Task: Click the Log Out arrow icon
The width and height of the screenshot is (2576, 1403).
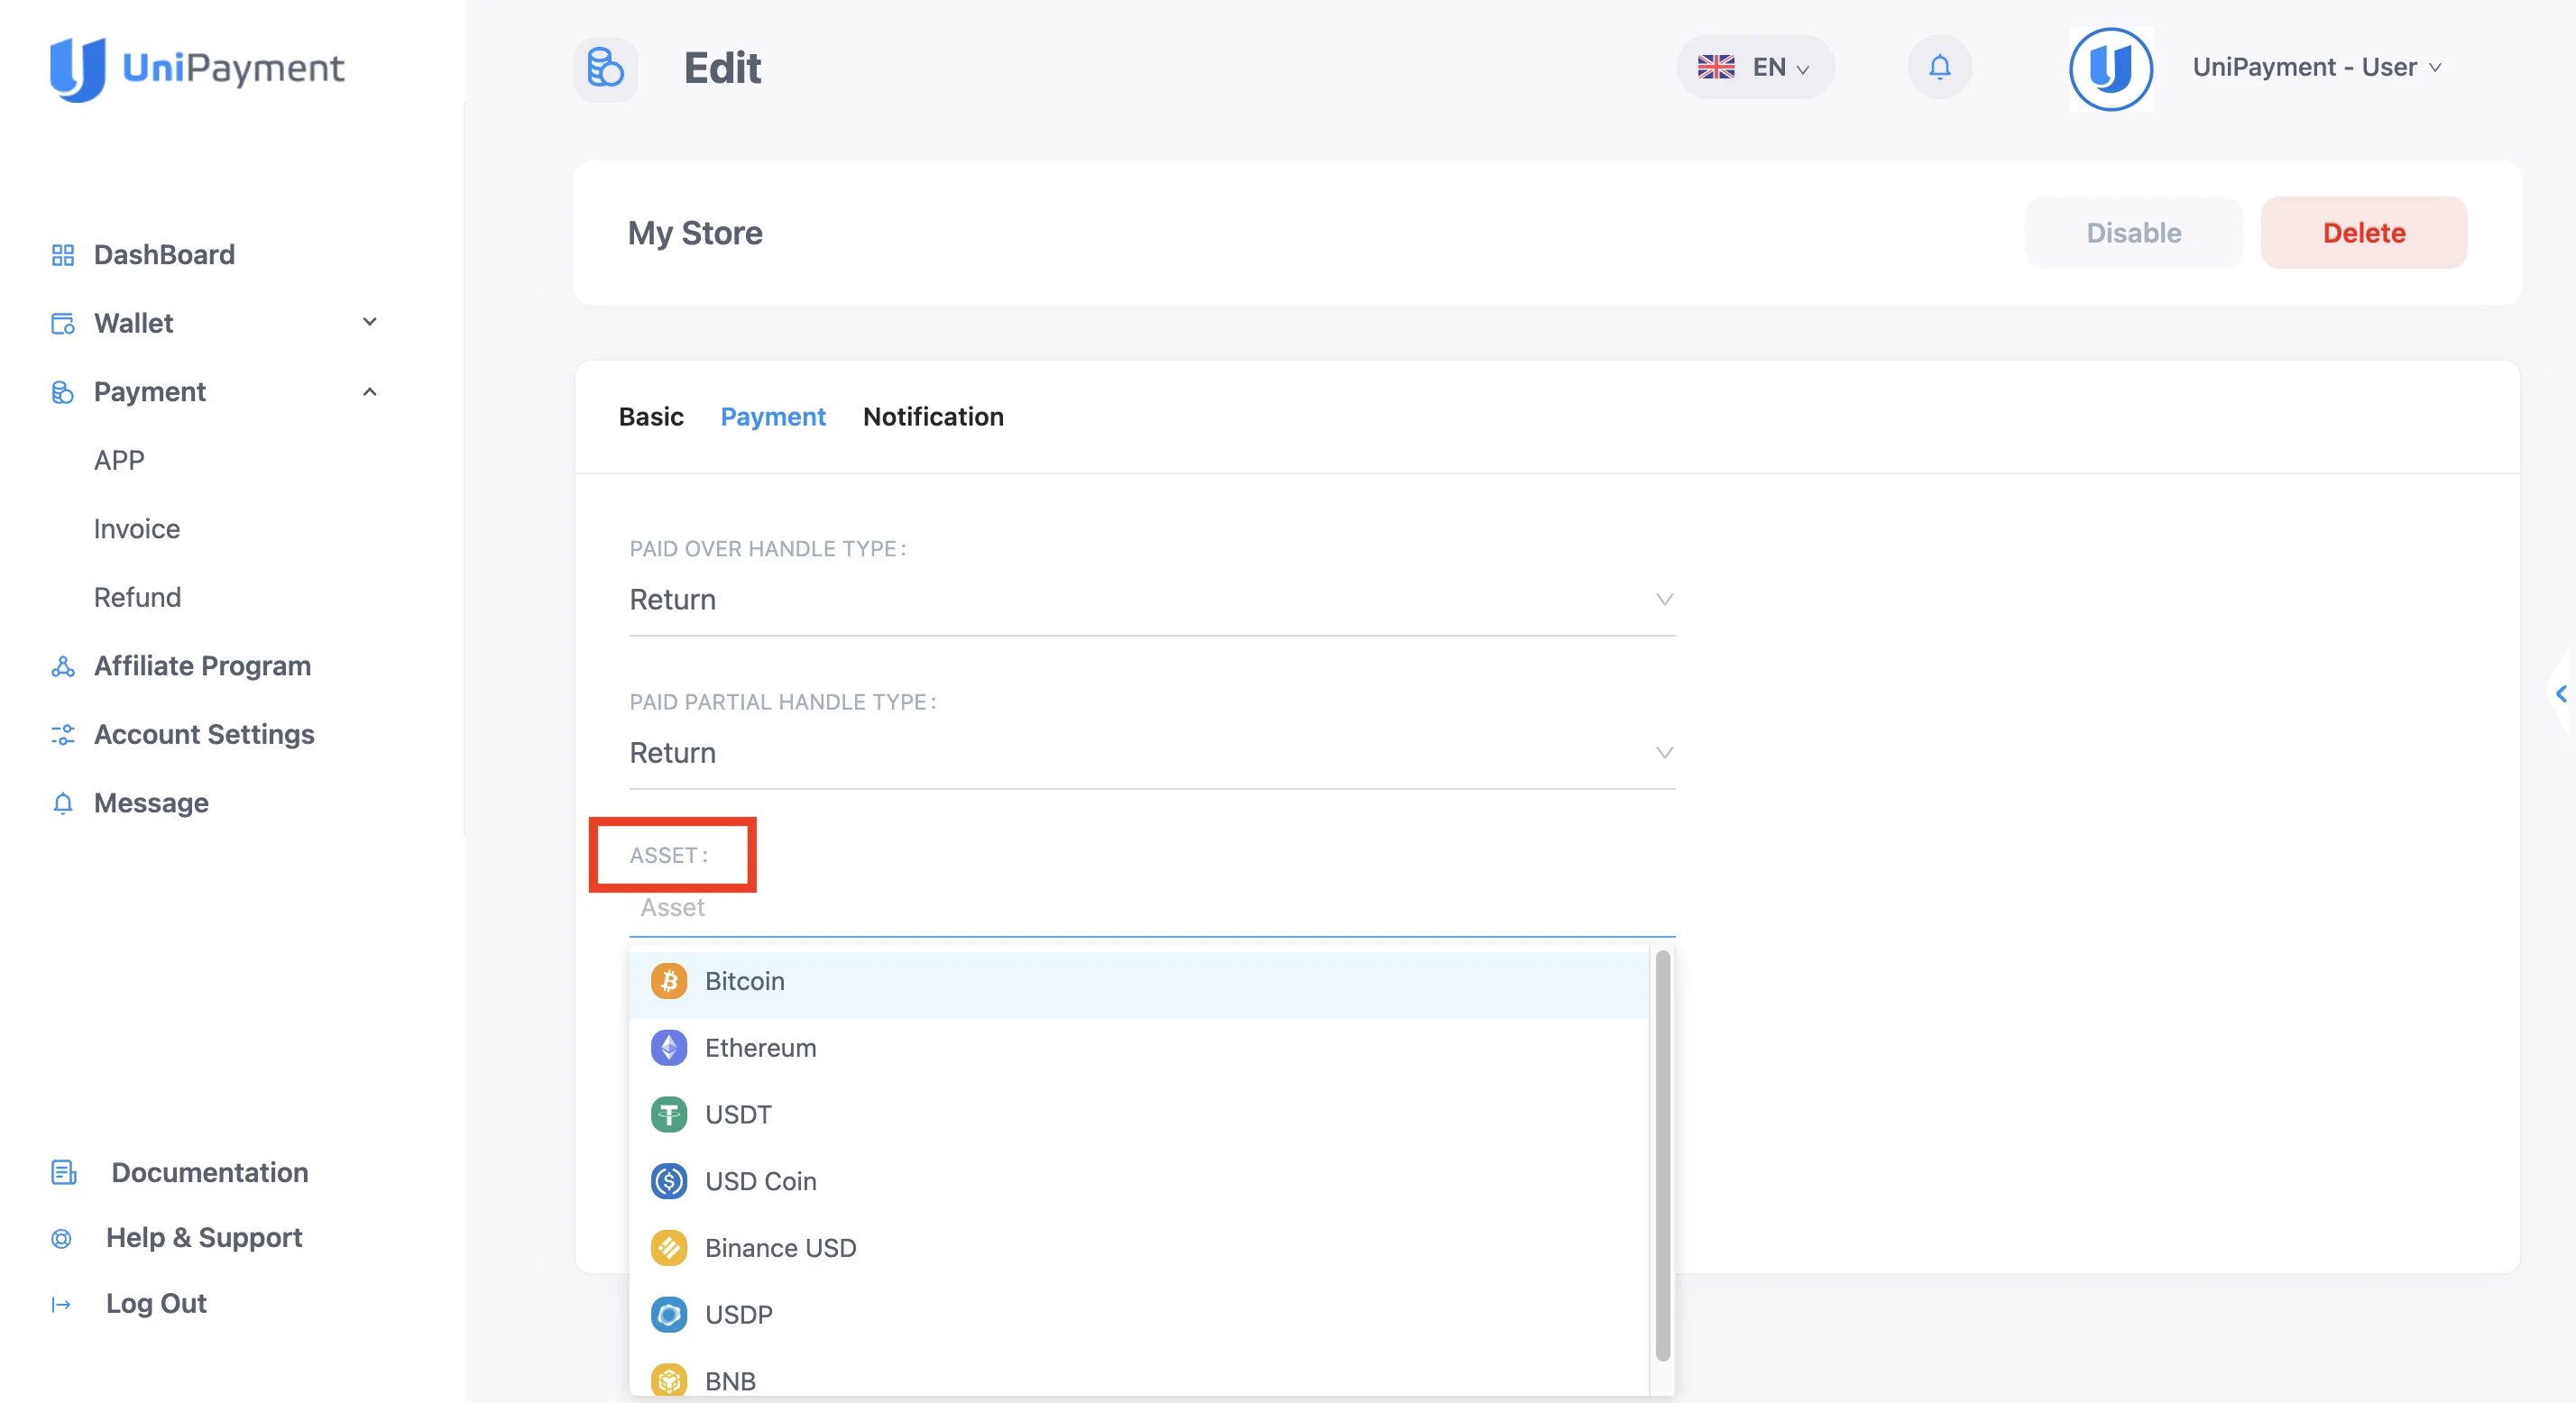Action: [x=61, y=1304]
